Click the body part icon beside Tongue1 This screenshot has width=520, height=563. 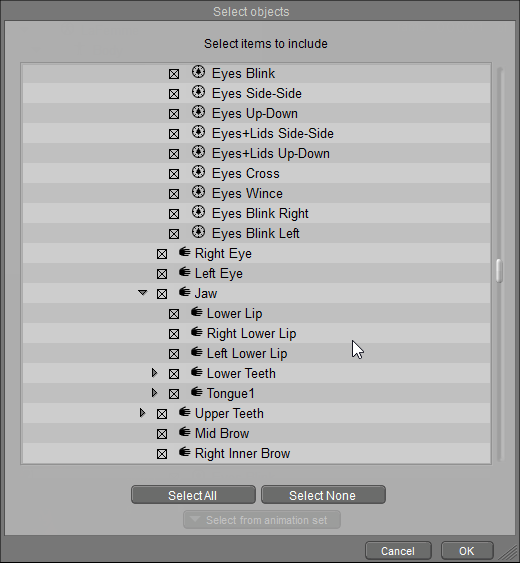[197, 392]
